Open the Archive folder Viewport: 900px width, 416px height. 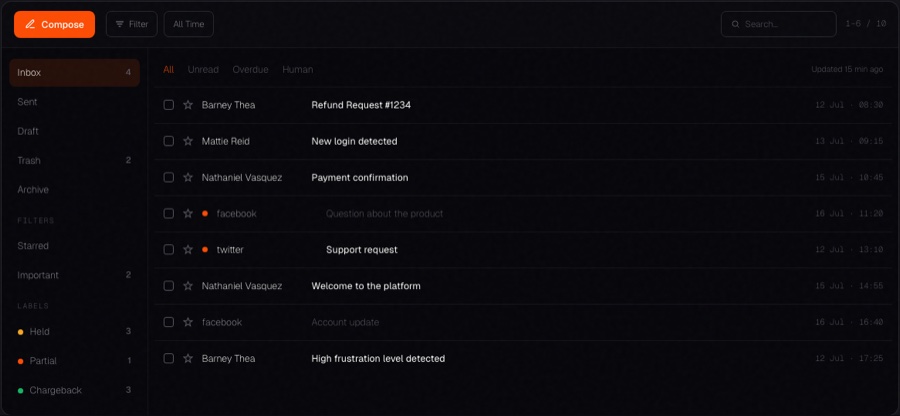click(75, 189)
